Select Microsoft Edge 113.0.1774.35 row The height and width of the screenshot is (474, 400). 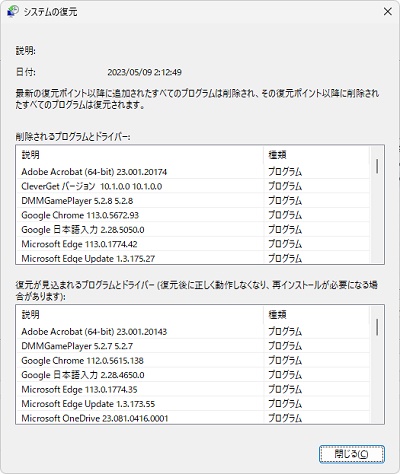(x=193, y=389)
